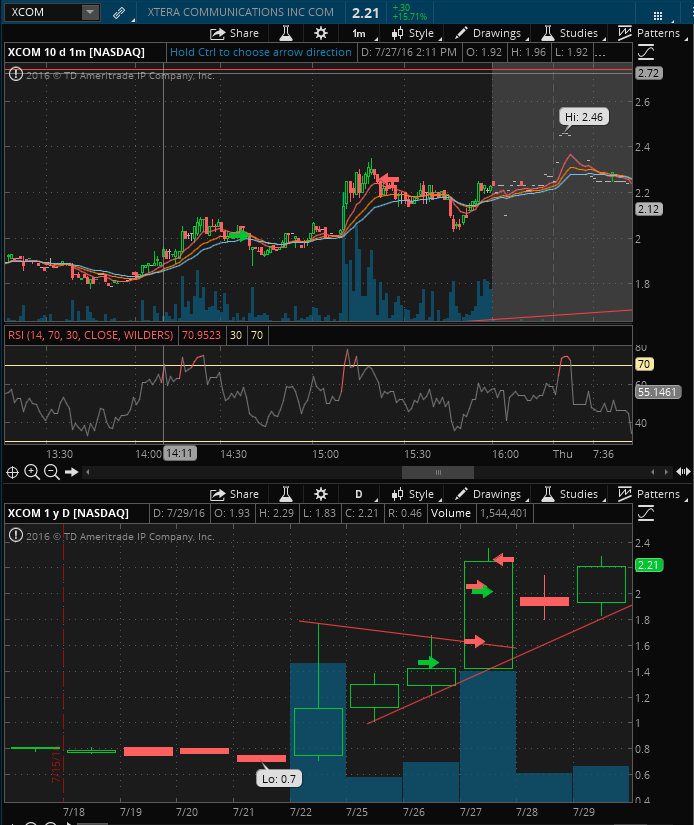Click the info icon on the lower chart

[16, 536]
